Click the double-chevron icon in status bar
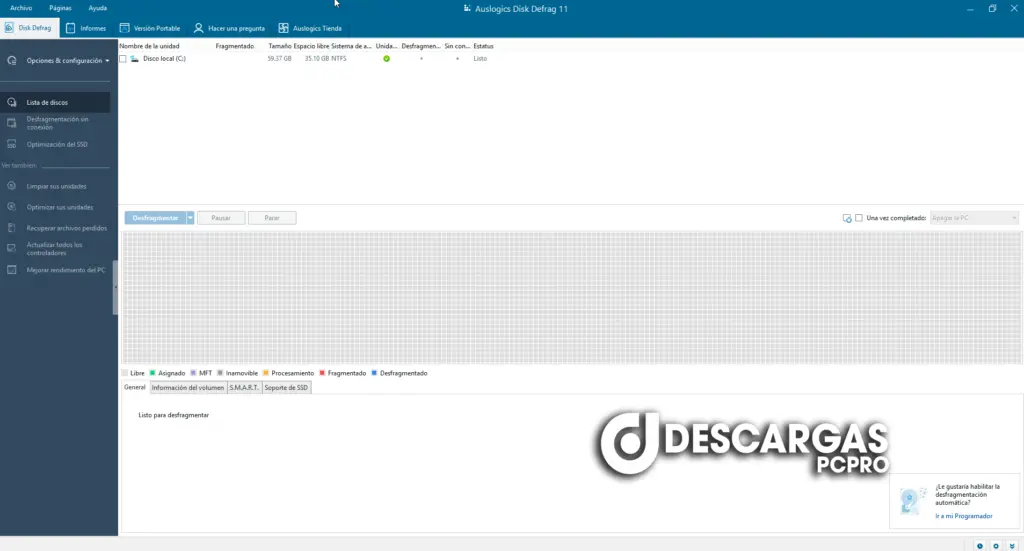Image resolution: width=1024 pixels, height=551 pixels. [1012, 546]
